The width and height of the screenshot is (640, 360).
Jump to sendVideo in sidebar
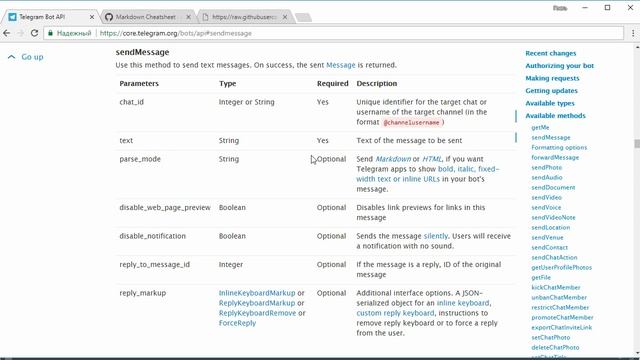pos(547,198)
